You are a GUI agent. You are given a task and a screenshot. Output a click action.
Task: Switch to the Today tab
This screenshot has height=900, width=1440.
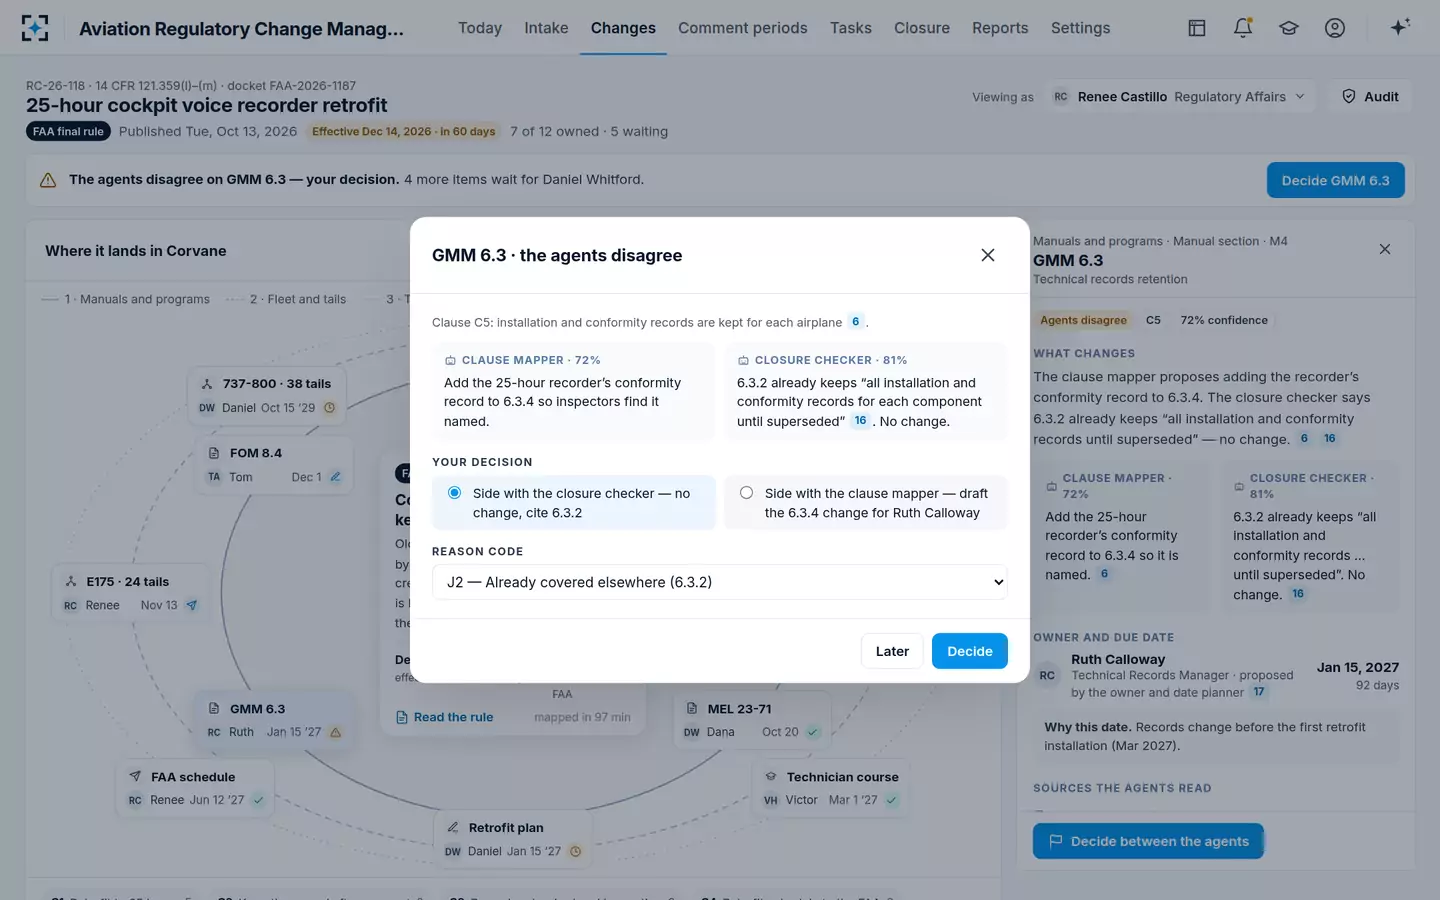(480, 28)
